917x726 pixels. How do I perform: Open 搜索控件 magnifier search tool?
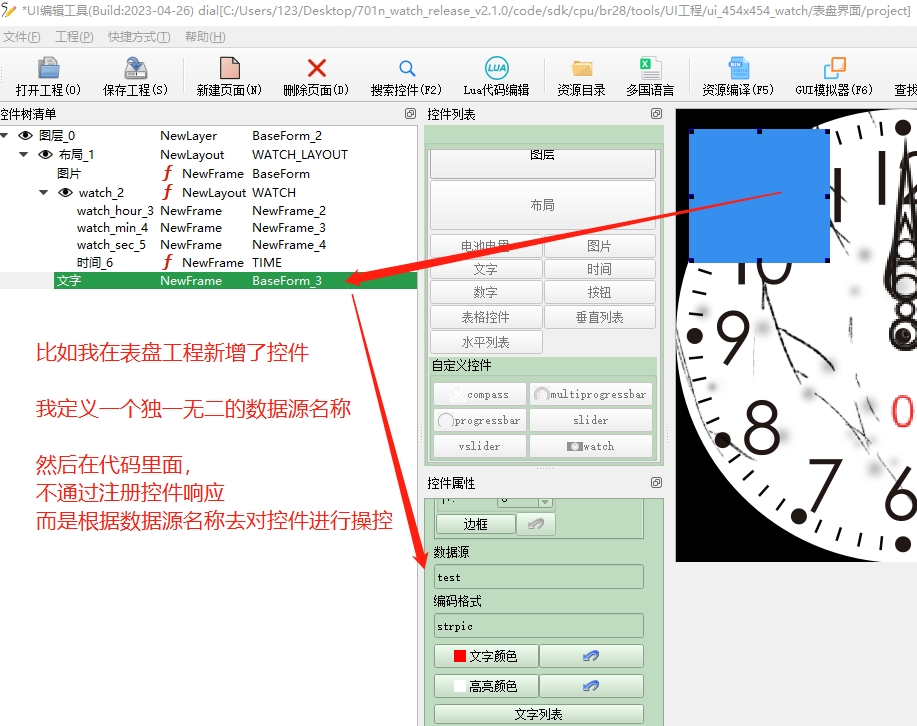[x=406, y=68]
